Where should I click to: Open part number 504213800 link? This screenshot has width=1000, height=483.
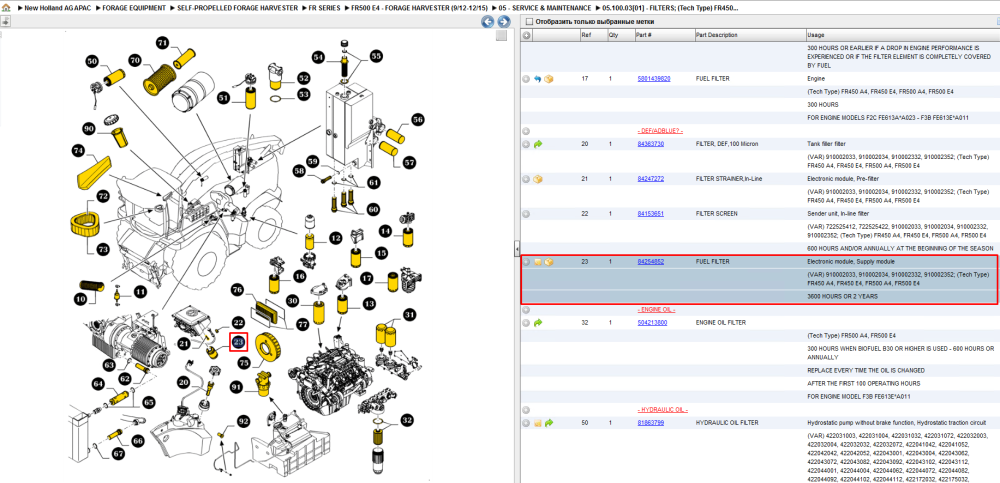[652, 323]
